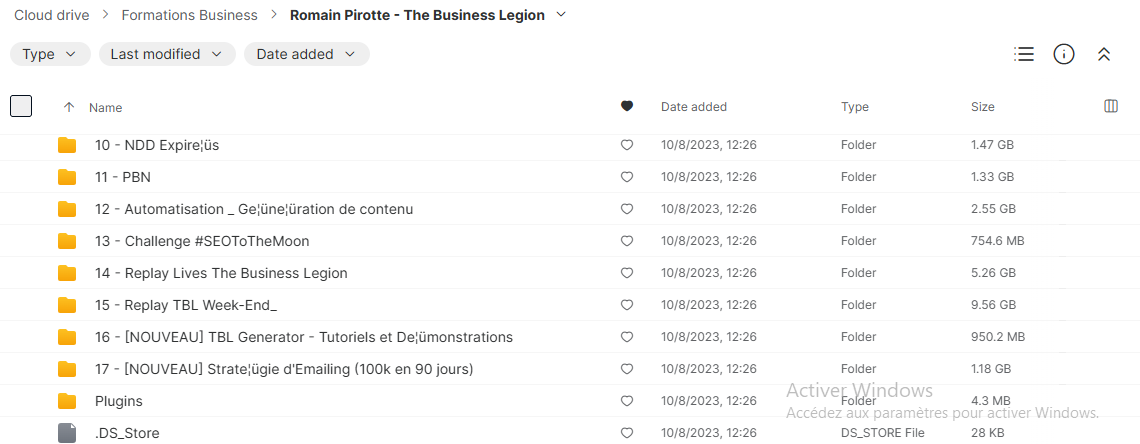Click favourites heart icon in column header
The width and height of the screenshot is (1140, 444).
627,107
